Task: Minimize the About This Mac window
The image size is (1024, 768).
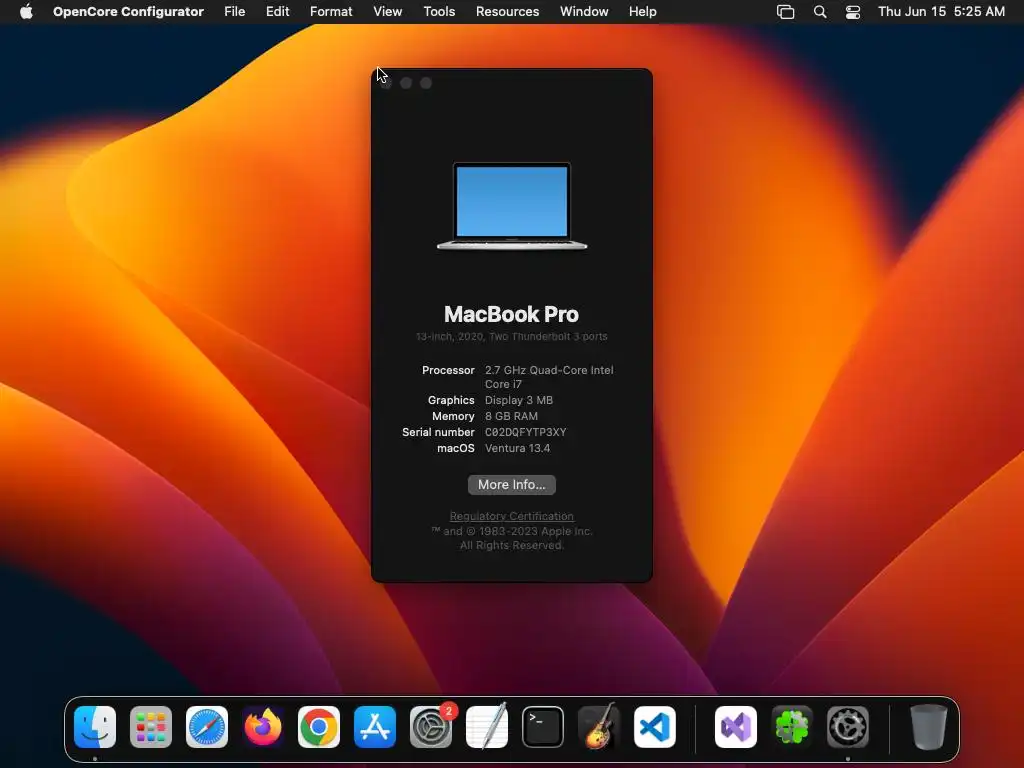Action: click(x=406, y=83)
